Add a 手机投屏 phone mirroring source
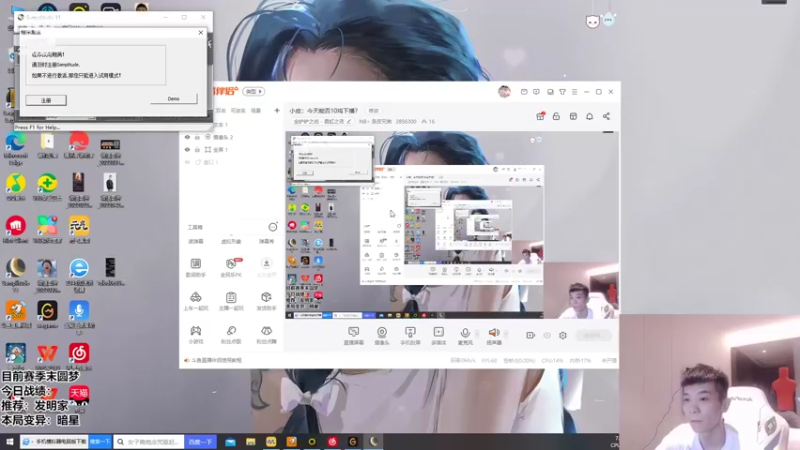Viewport: 800px width, 450px height. (x=410, y=336)
